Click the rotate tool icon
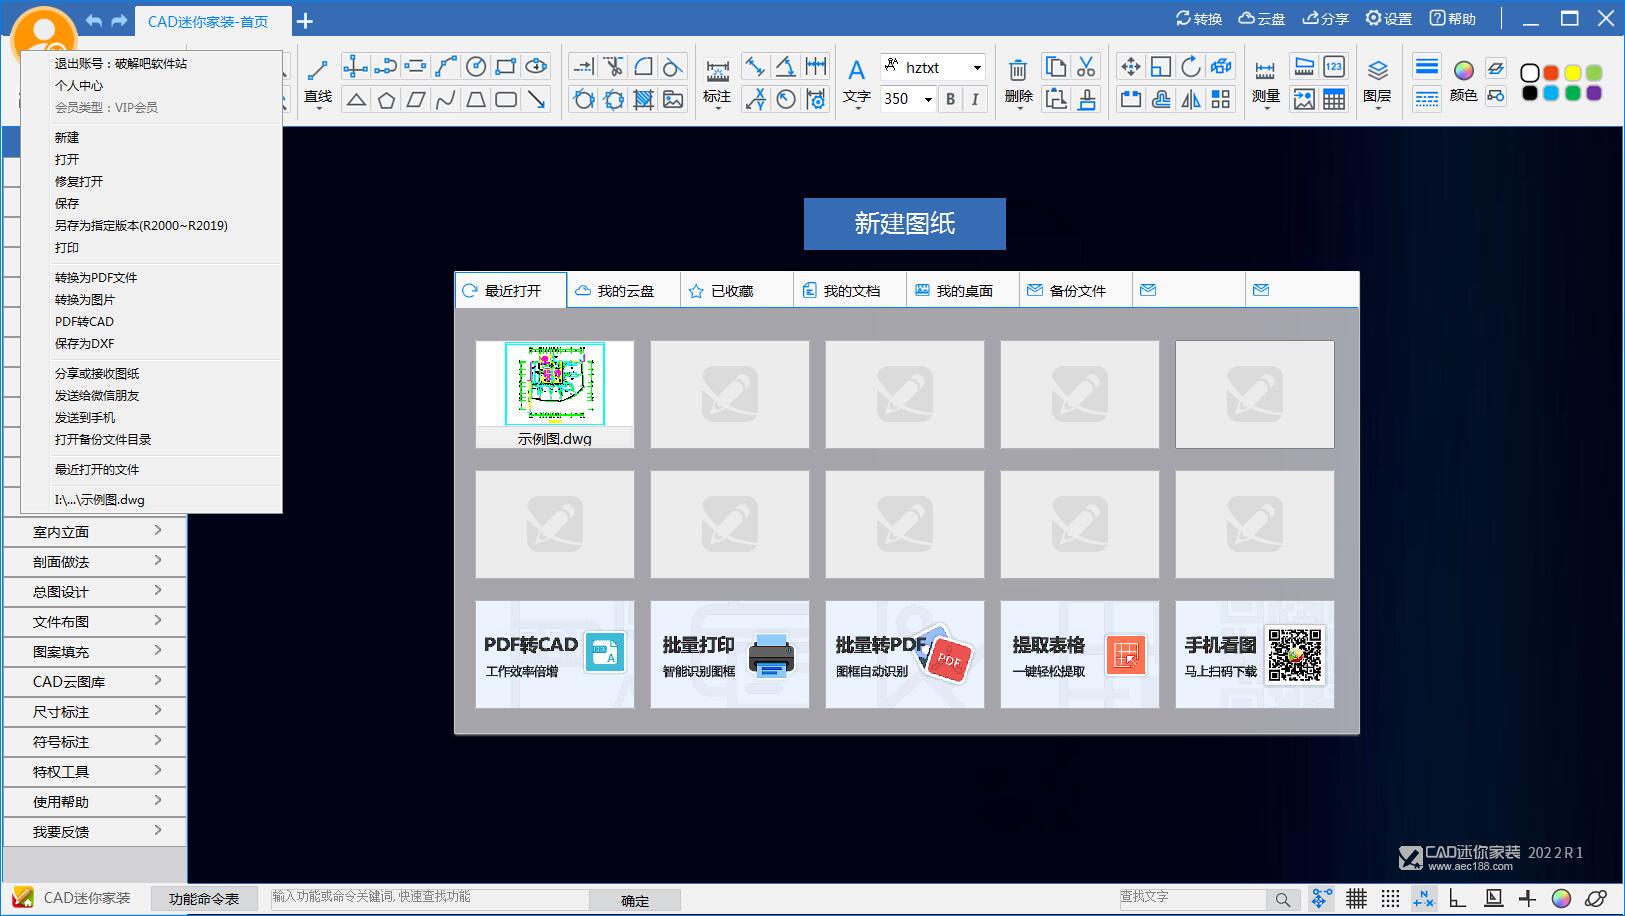The width and height of the screenshot is (1625, 916). (x=1190, y=67)
